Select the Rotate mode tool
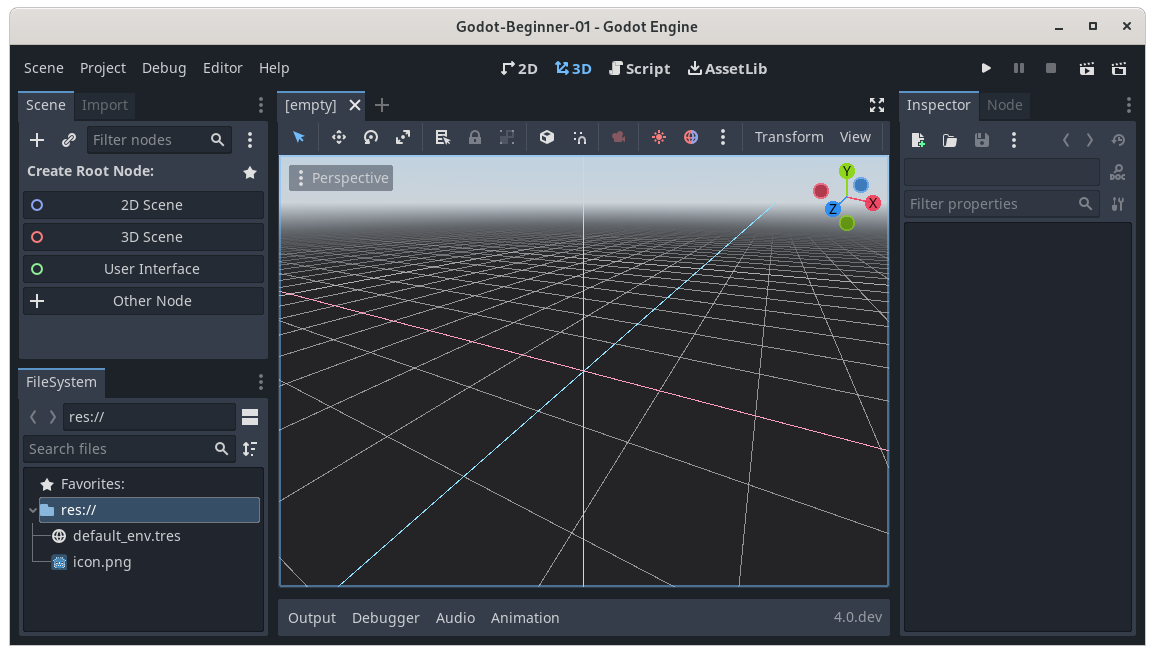This screenshot has width=1155, height=655. (371, 137)
